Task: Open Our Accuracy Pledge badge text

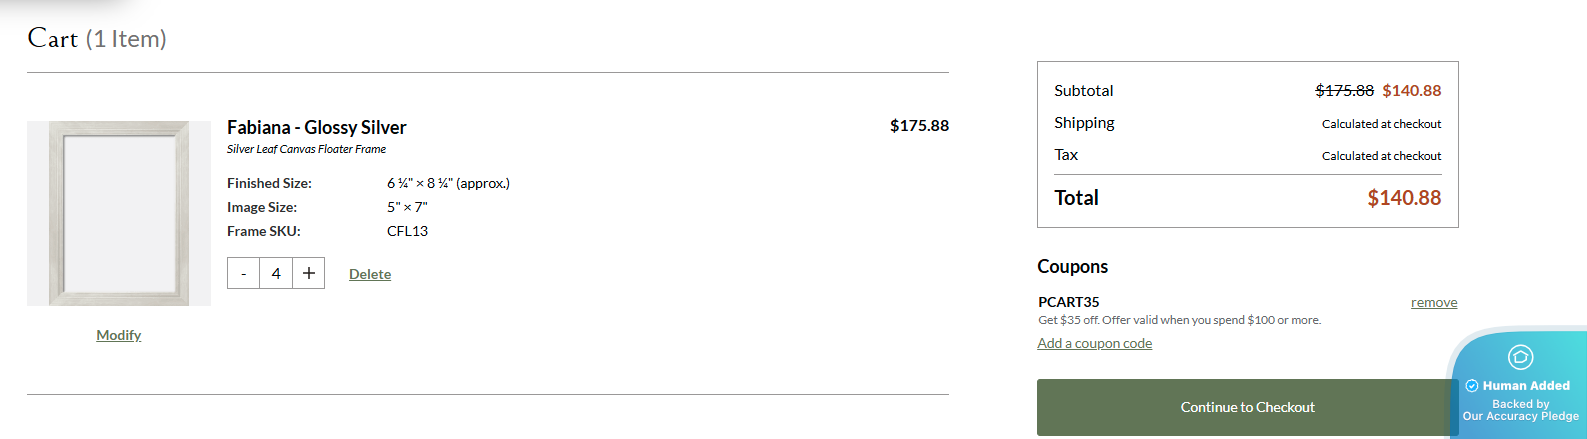Action: tap(1520, 416)
